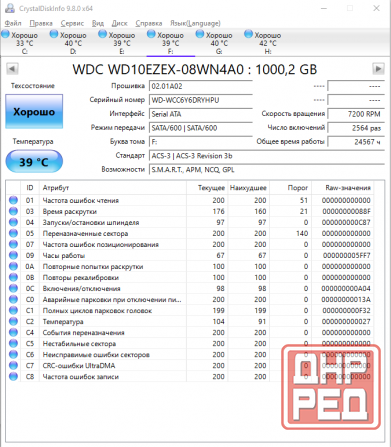This screenshot has height=447, width=391.
Task: Click status icon of attribute C5 row
Action: point(13,343)
